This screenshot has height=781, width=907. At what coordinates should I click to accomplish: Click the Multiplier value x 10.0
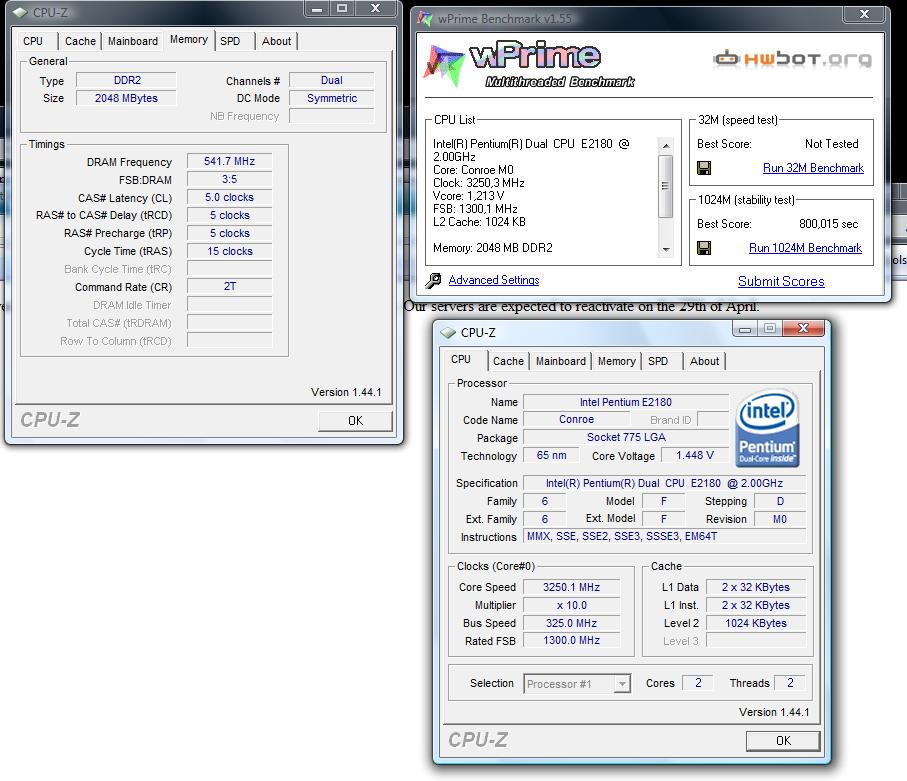tap(572, 605)
